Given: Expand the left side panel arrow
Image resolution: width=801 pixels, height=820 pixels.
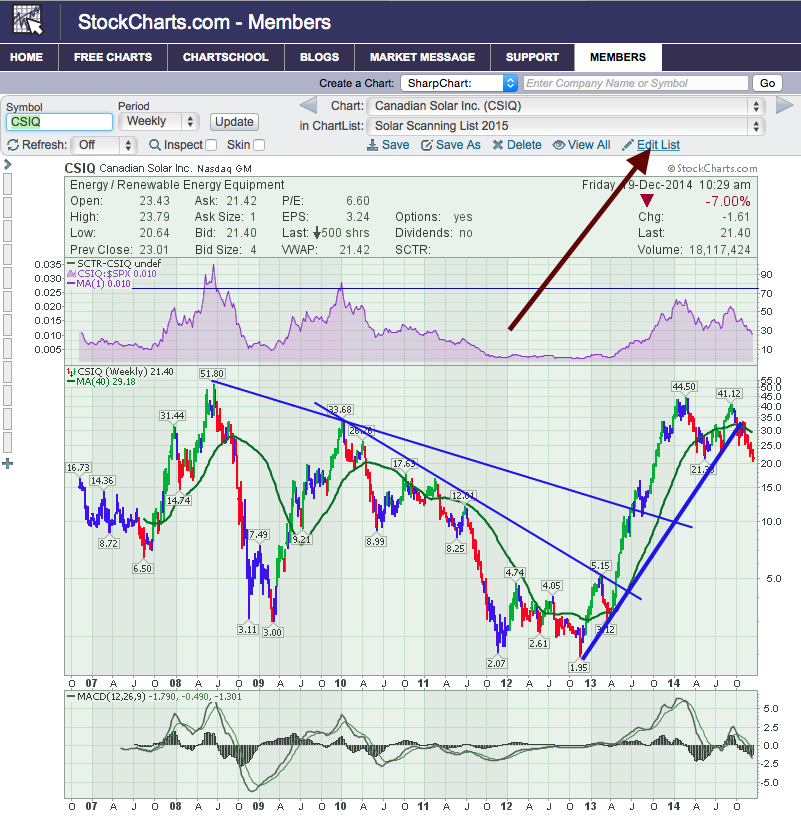Looking at the screenshot, I should (x=7, y=164).
